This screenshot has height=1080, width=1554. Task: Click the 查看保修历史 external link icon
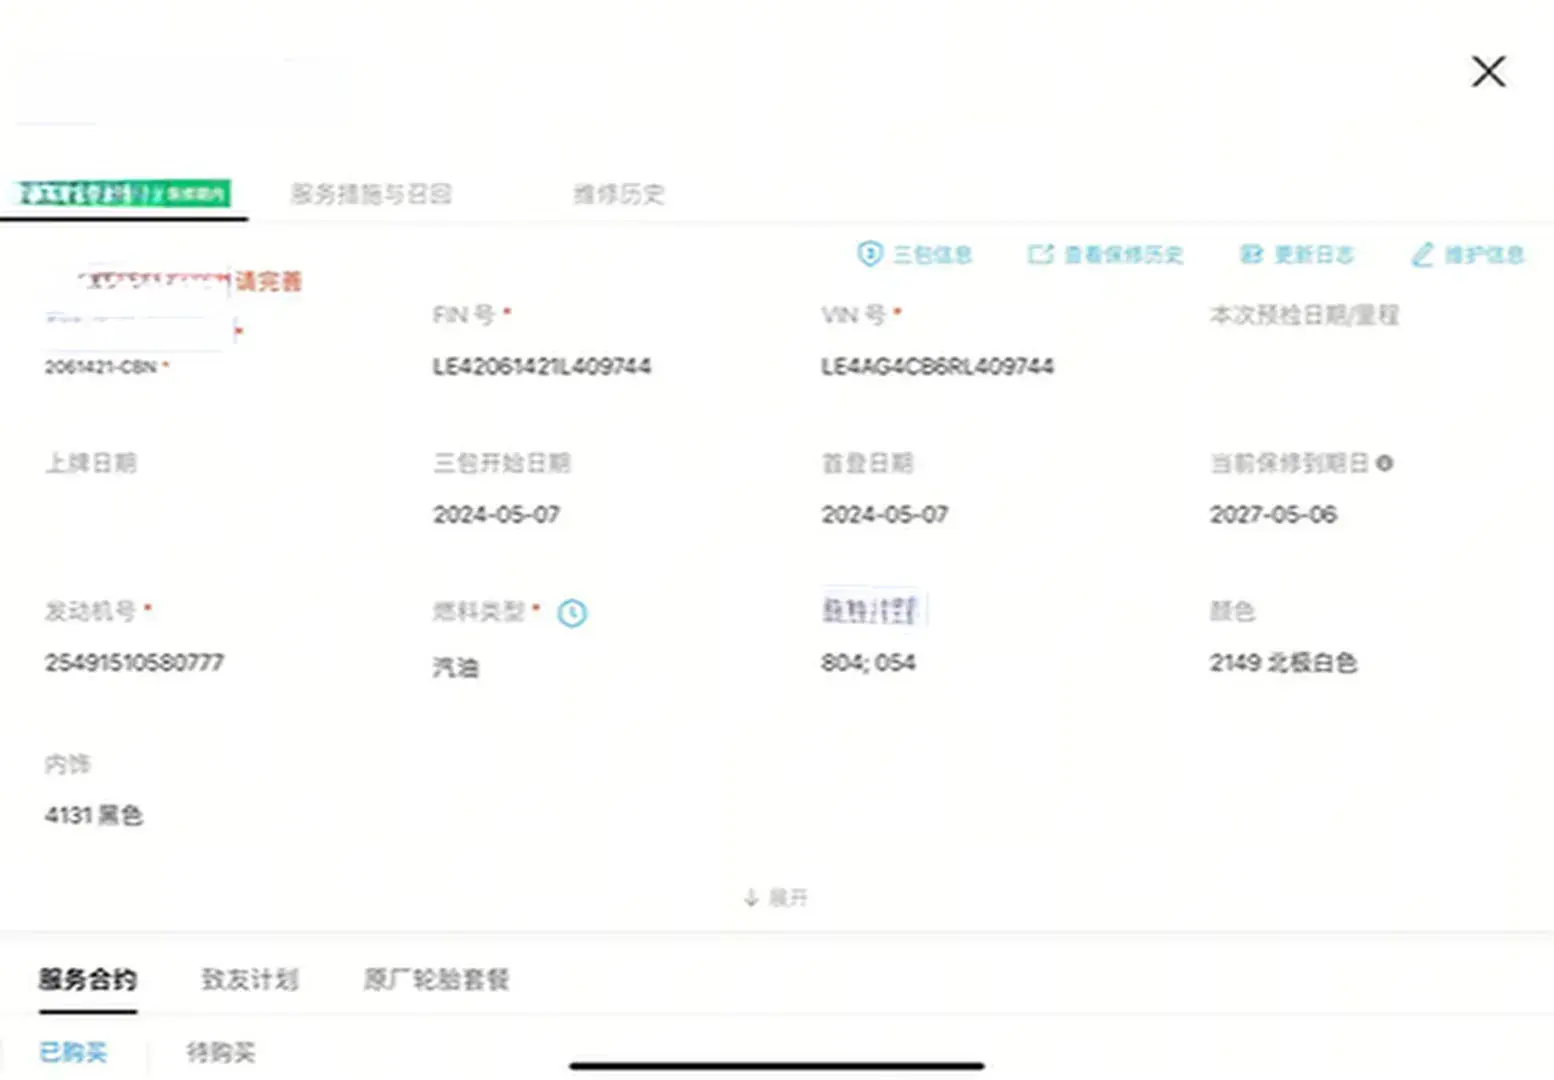click(1040, 255)
